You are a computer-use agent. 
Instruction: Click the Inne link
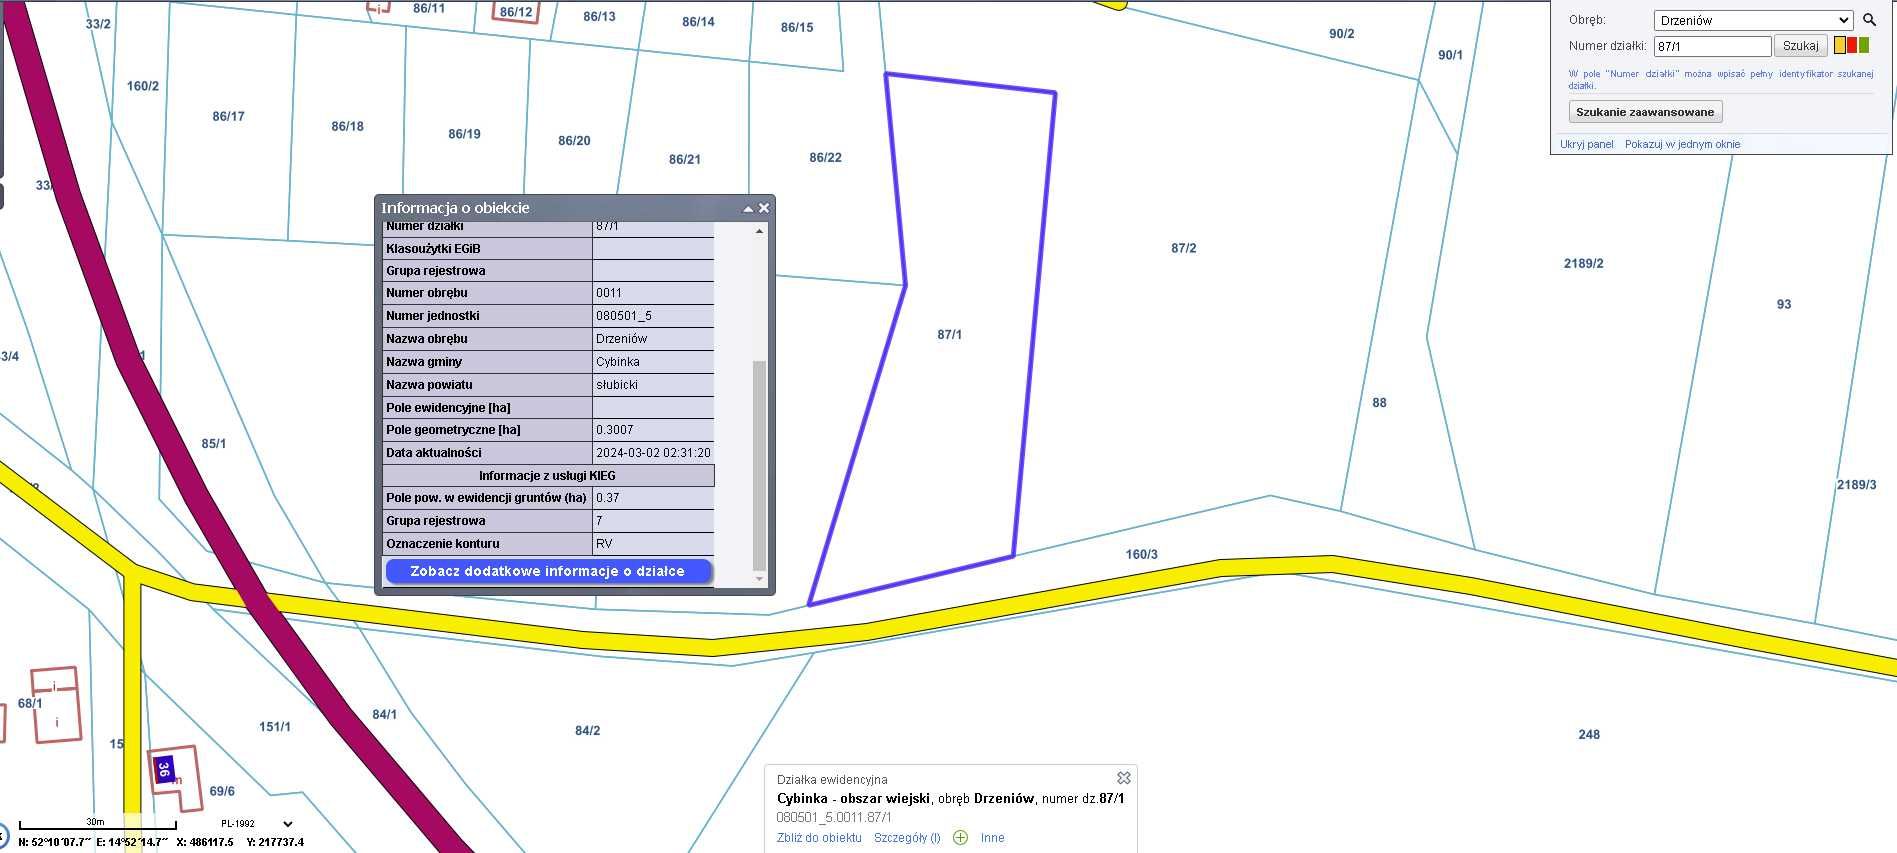tap(993, 838)
